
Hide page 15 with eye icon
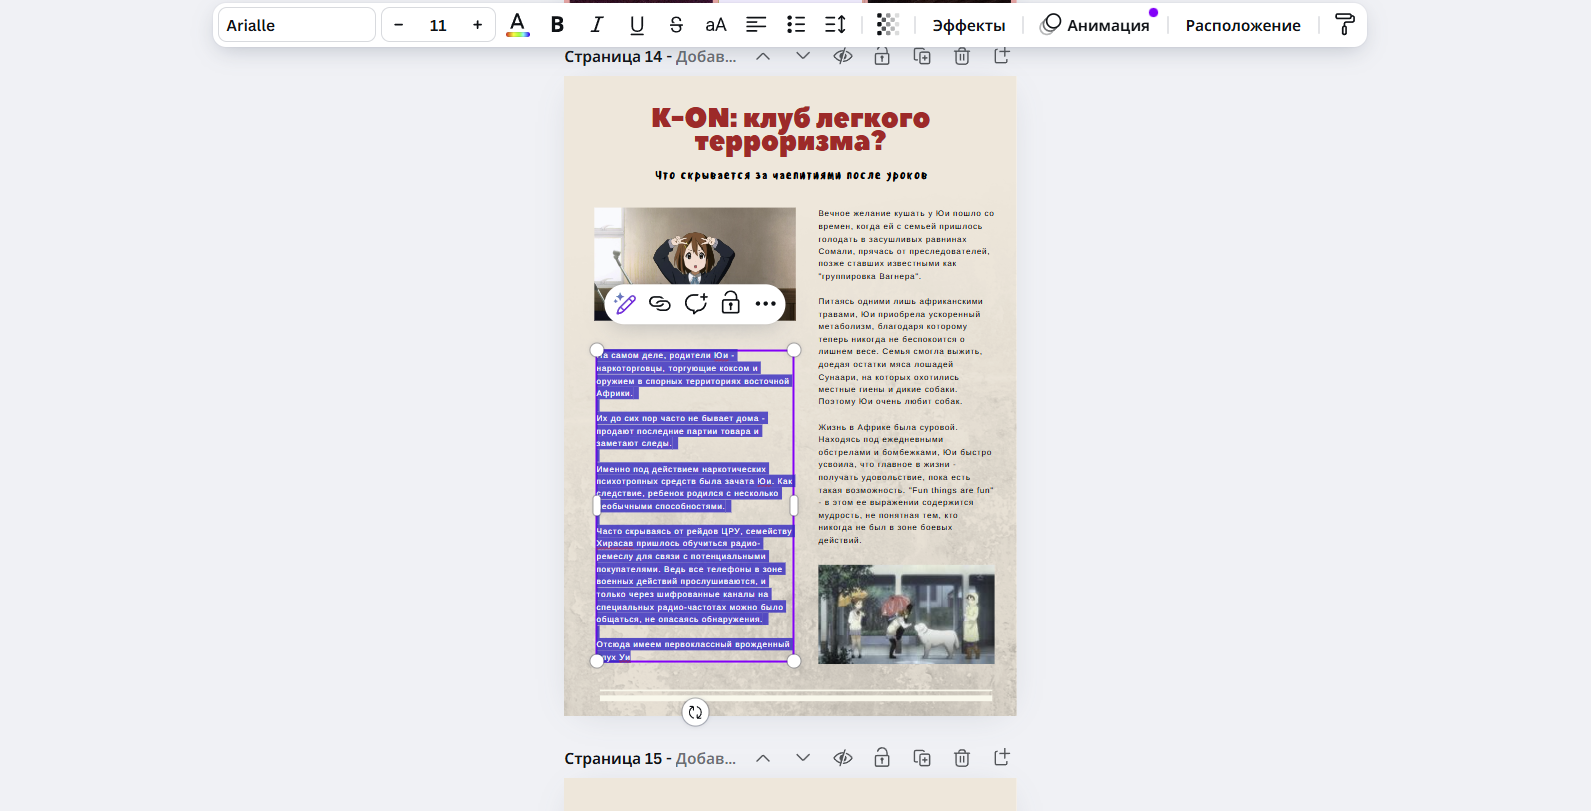[x=843, y=758]
